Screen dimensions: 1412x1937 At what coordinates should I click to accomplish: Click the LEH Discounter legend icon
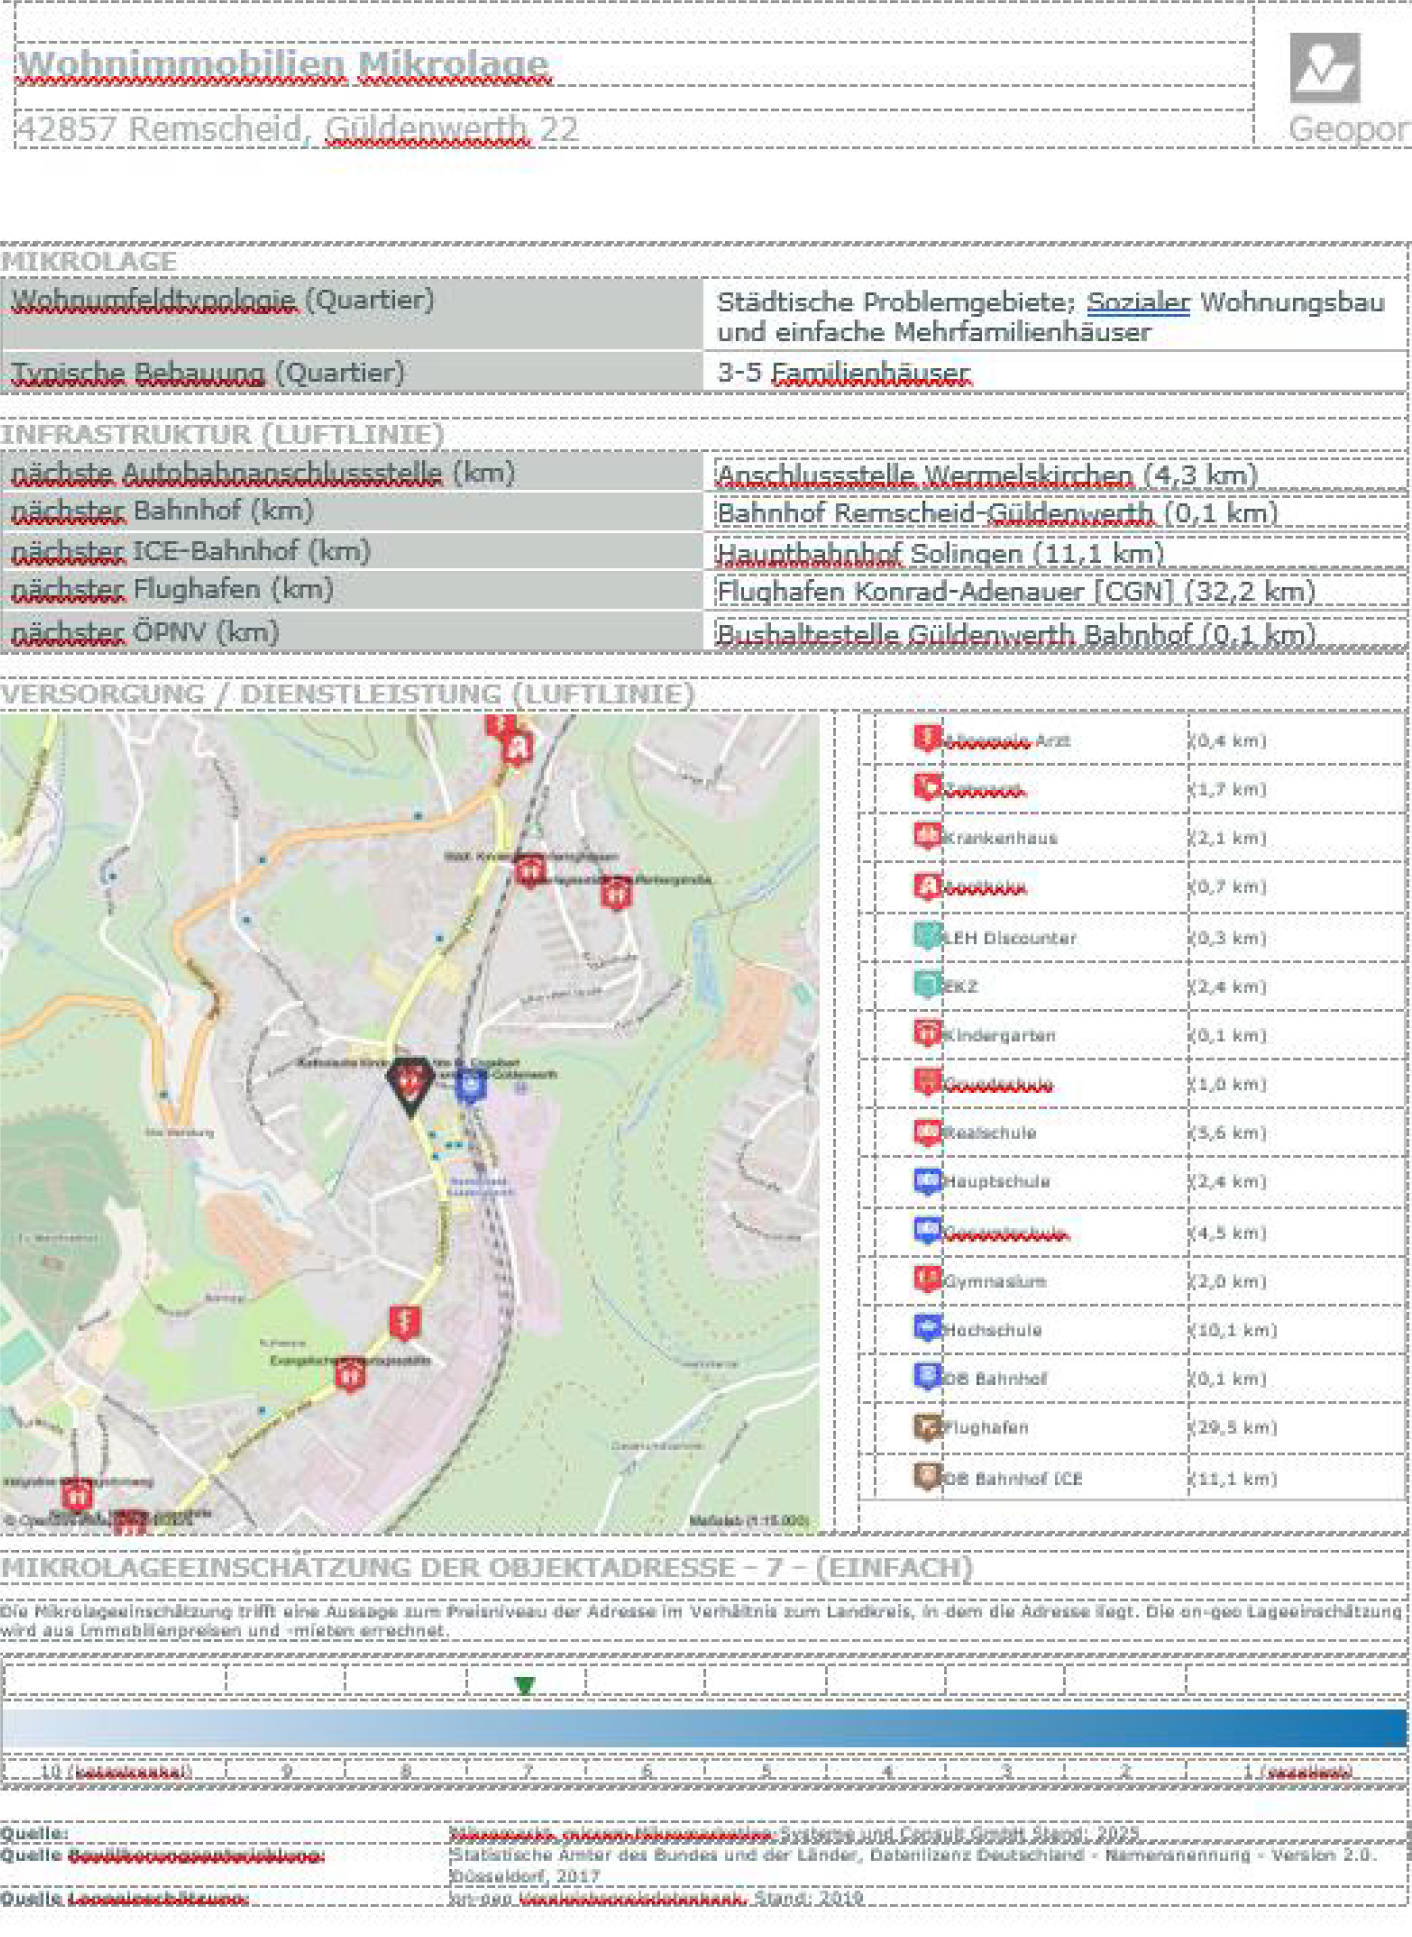[927, 936]
